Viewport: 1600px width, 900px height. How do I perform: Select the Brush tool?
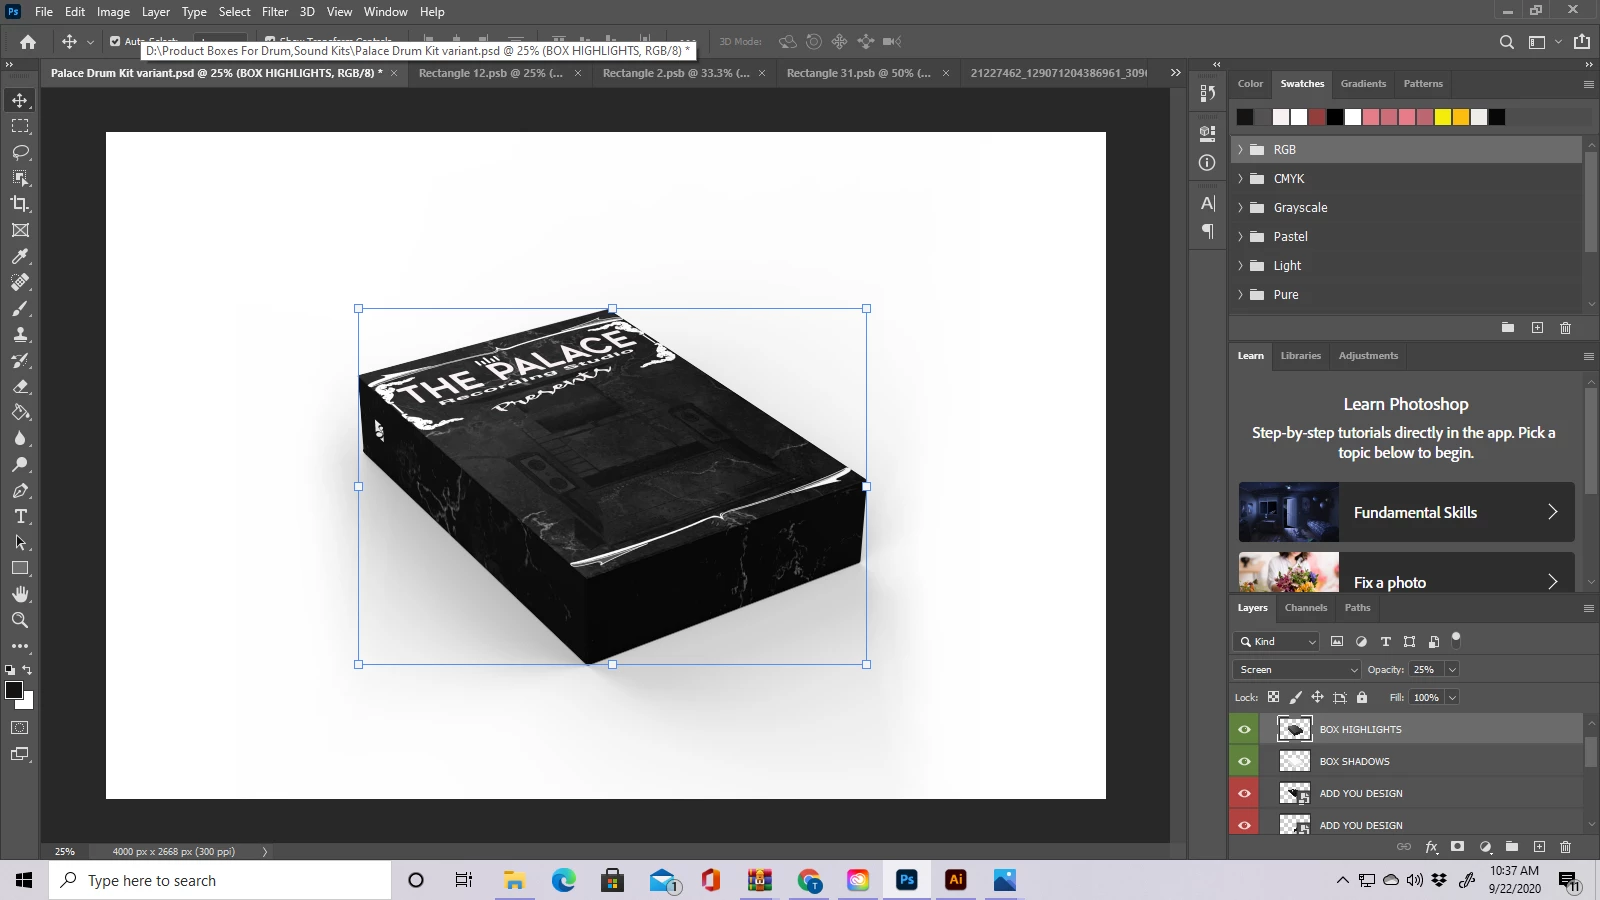coord(20,308)
